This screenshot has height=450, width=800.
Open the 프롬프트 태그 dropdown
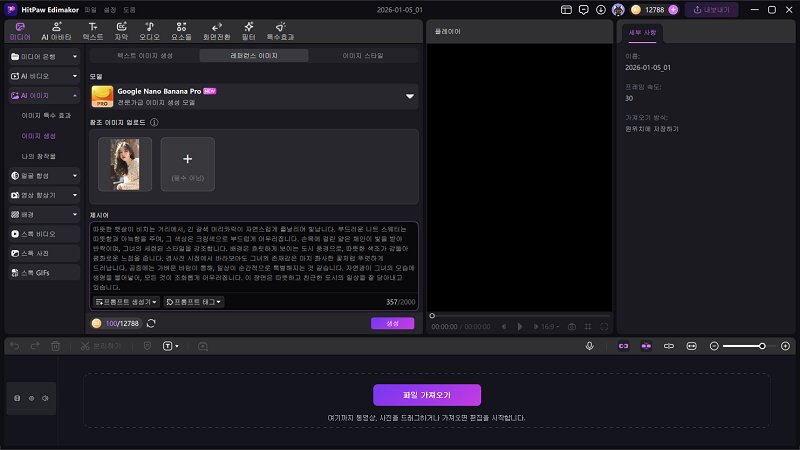193,302
